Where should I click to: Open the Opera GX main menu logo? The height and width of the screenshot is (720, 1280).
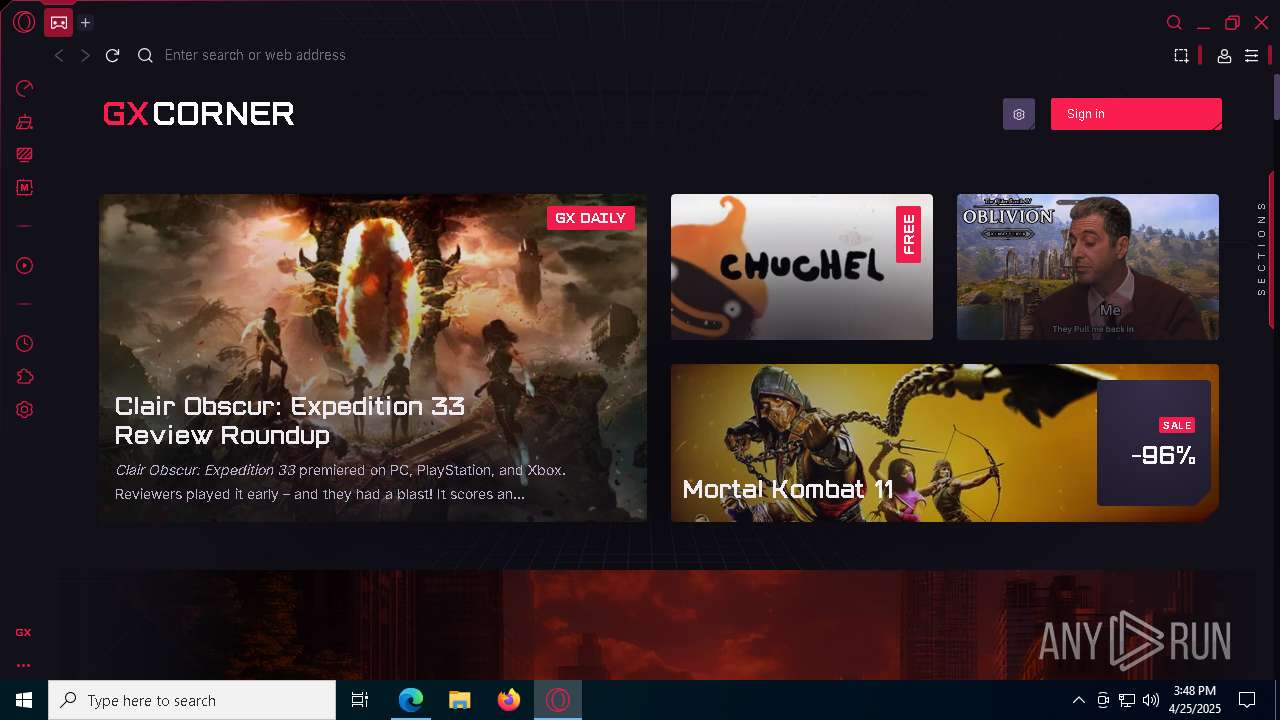24,22
